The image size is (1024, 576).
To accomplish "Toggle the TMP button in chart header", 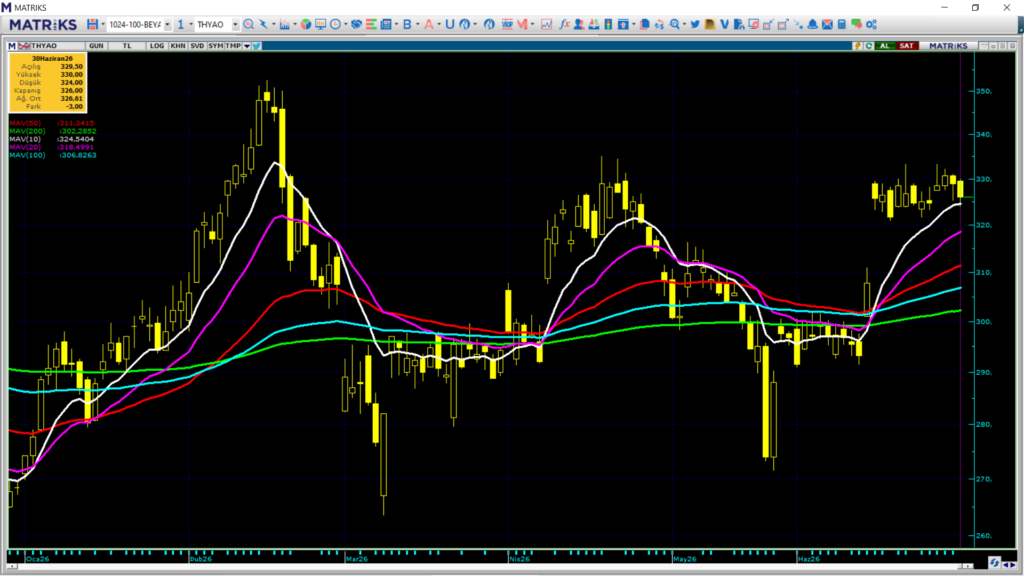I will tap(233, 46).
